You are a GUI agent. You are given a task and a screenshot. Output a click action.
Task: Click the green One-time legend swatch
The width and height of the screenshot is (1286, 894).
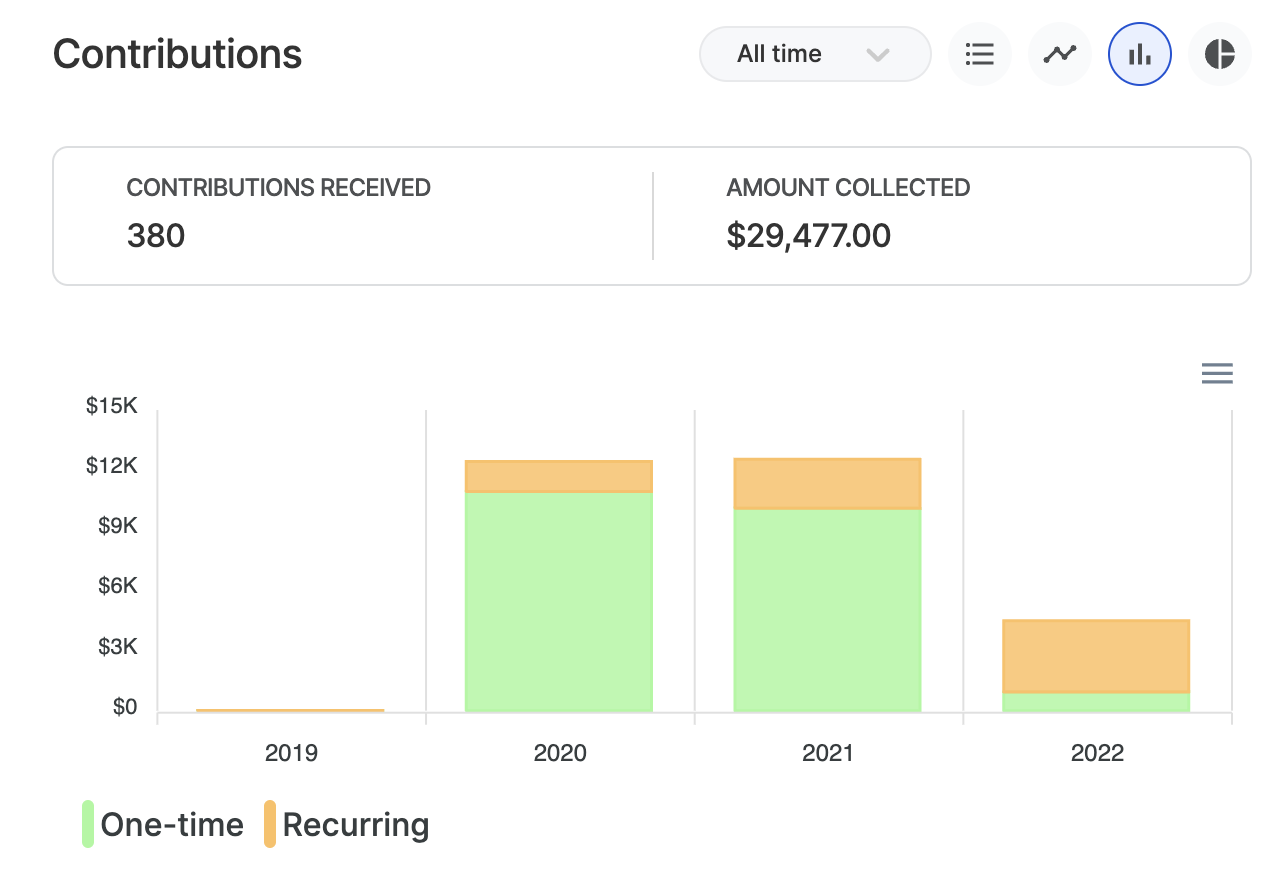[x=88, y=825]
